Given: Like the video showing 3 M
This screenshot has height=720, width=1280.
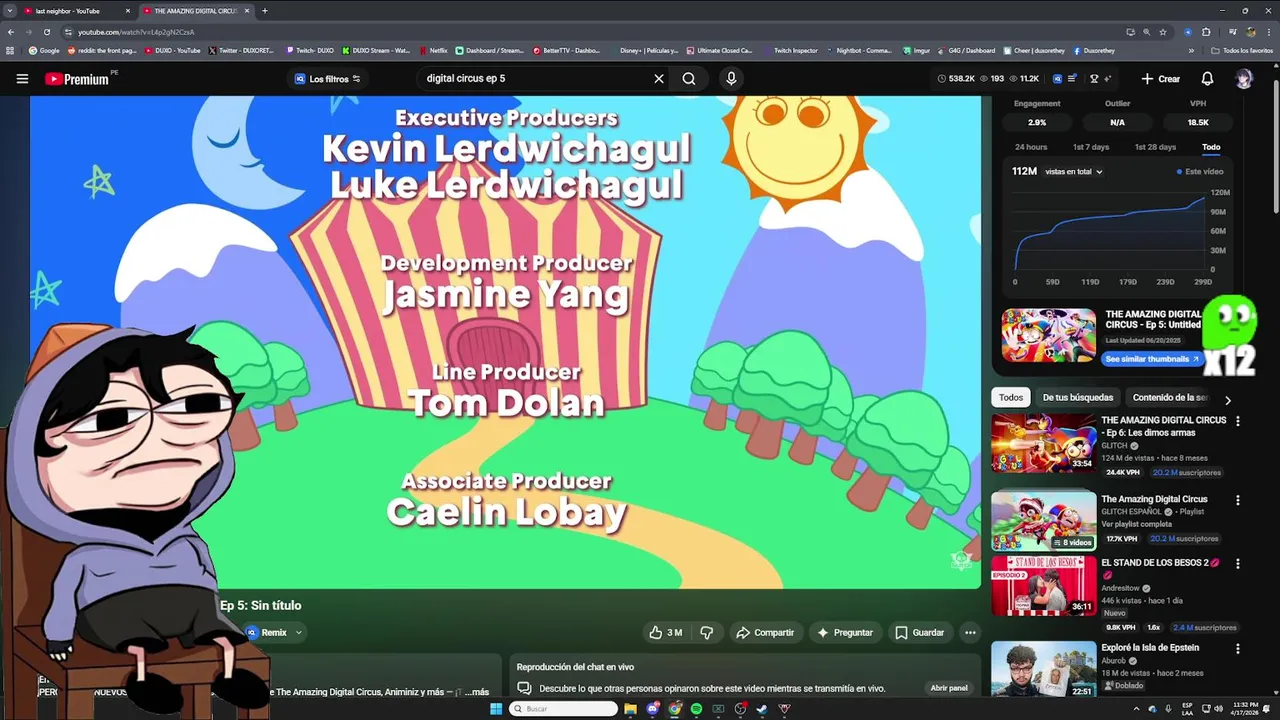Looking at the screenshot, I should point(666,632).
